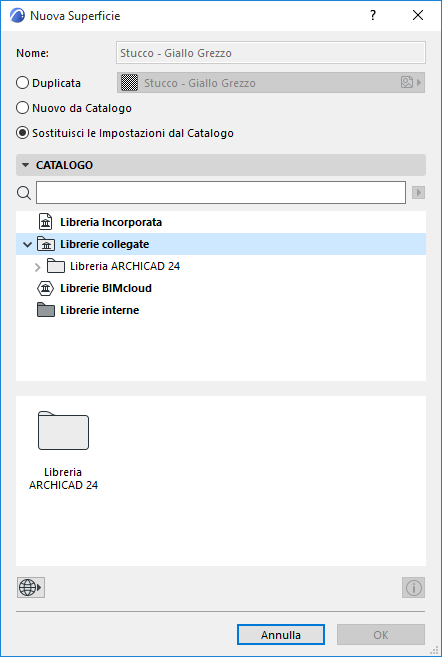The image size is (442, 657).
Task: Select Librerie interne in the tree
Action: 99,310
